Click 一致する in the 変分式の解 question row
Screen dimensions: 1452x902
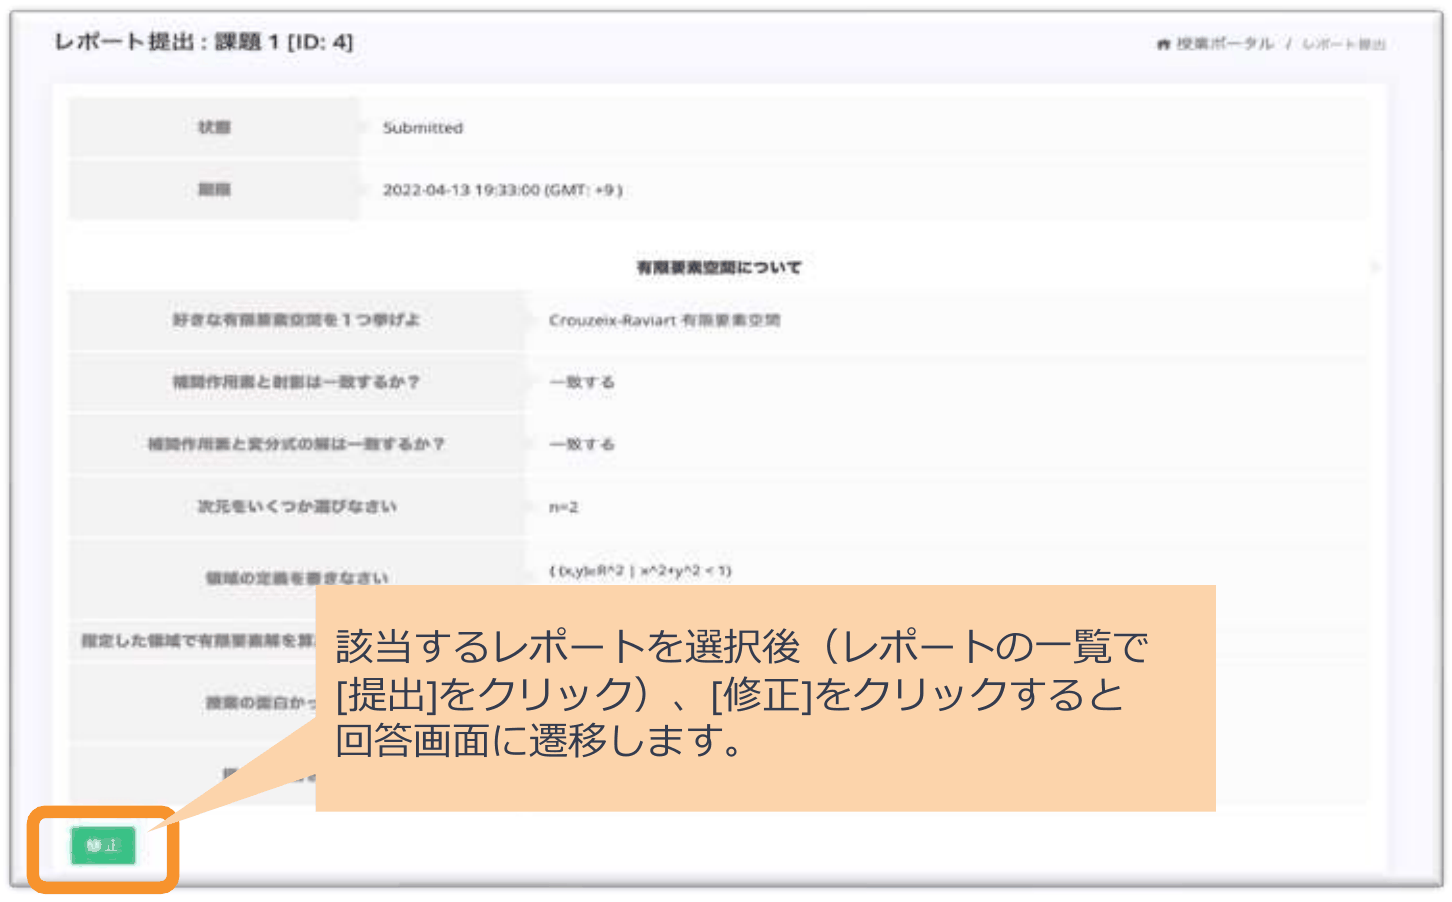pyautogui.click(x=582, y=444)
